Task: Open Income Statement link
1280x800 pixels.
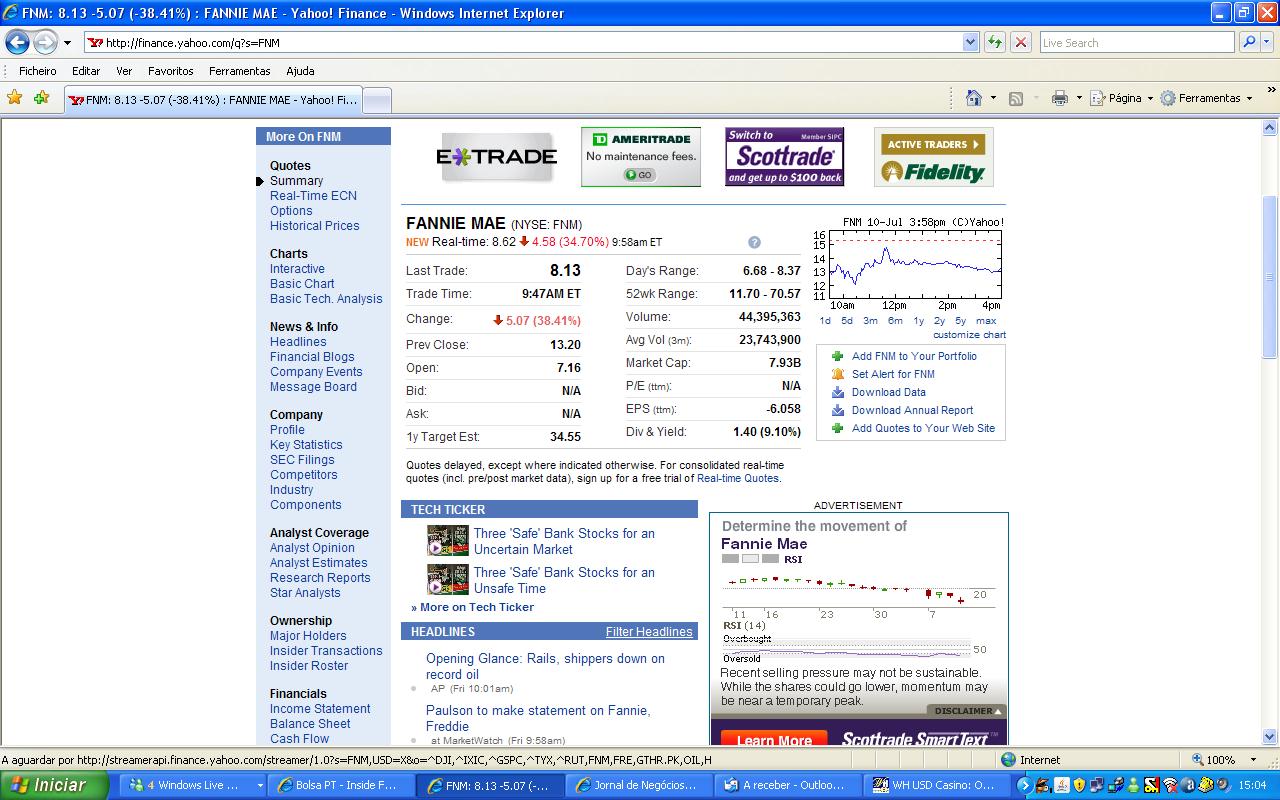Action: [320, 709]
